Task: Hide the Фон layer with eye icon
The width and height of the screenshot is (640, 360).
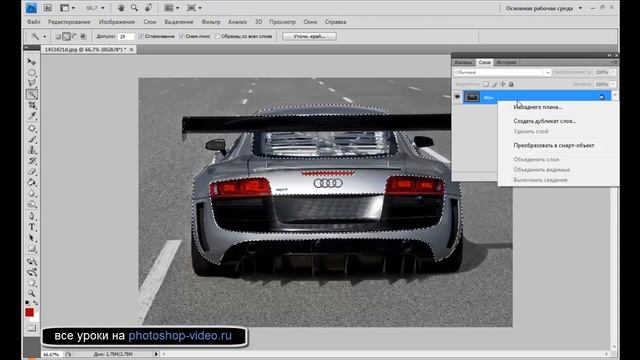Action: point(457,97)
